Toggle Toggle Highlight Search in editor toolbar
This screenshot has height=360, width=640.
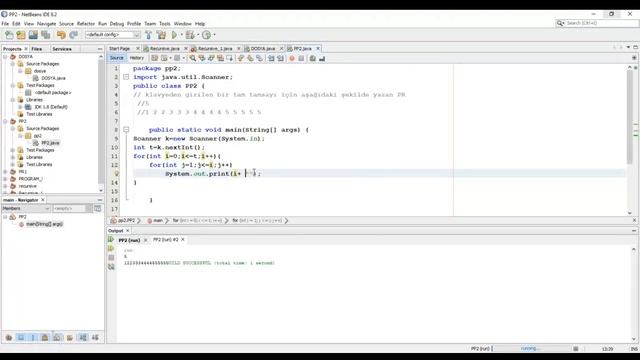coord(220,58)
